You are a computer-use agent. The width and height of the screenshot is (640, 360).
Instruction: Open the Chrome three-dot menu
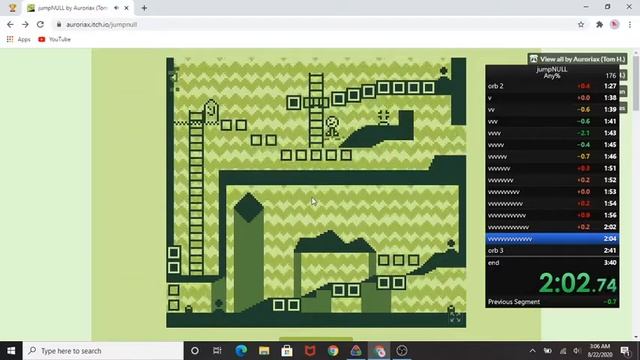click(630, 24)
